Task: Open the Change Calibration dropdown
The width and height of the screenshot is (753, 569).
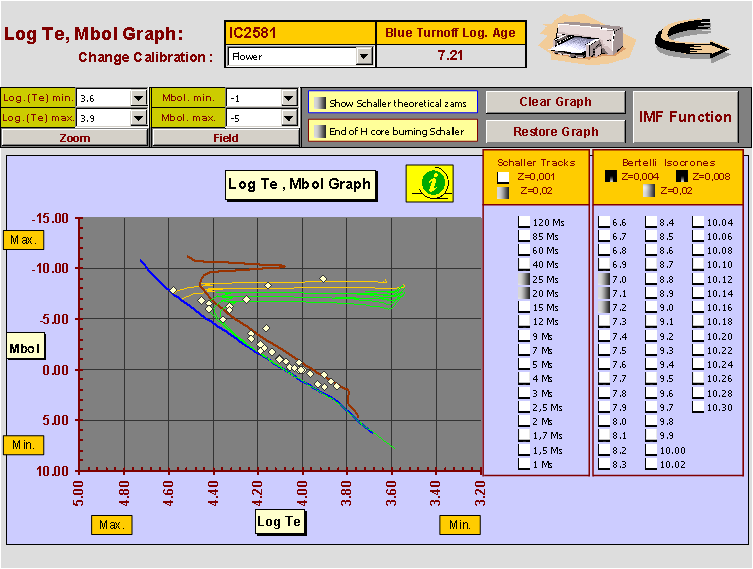Action: 364,56
